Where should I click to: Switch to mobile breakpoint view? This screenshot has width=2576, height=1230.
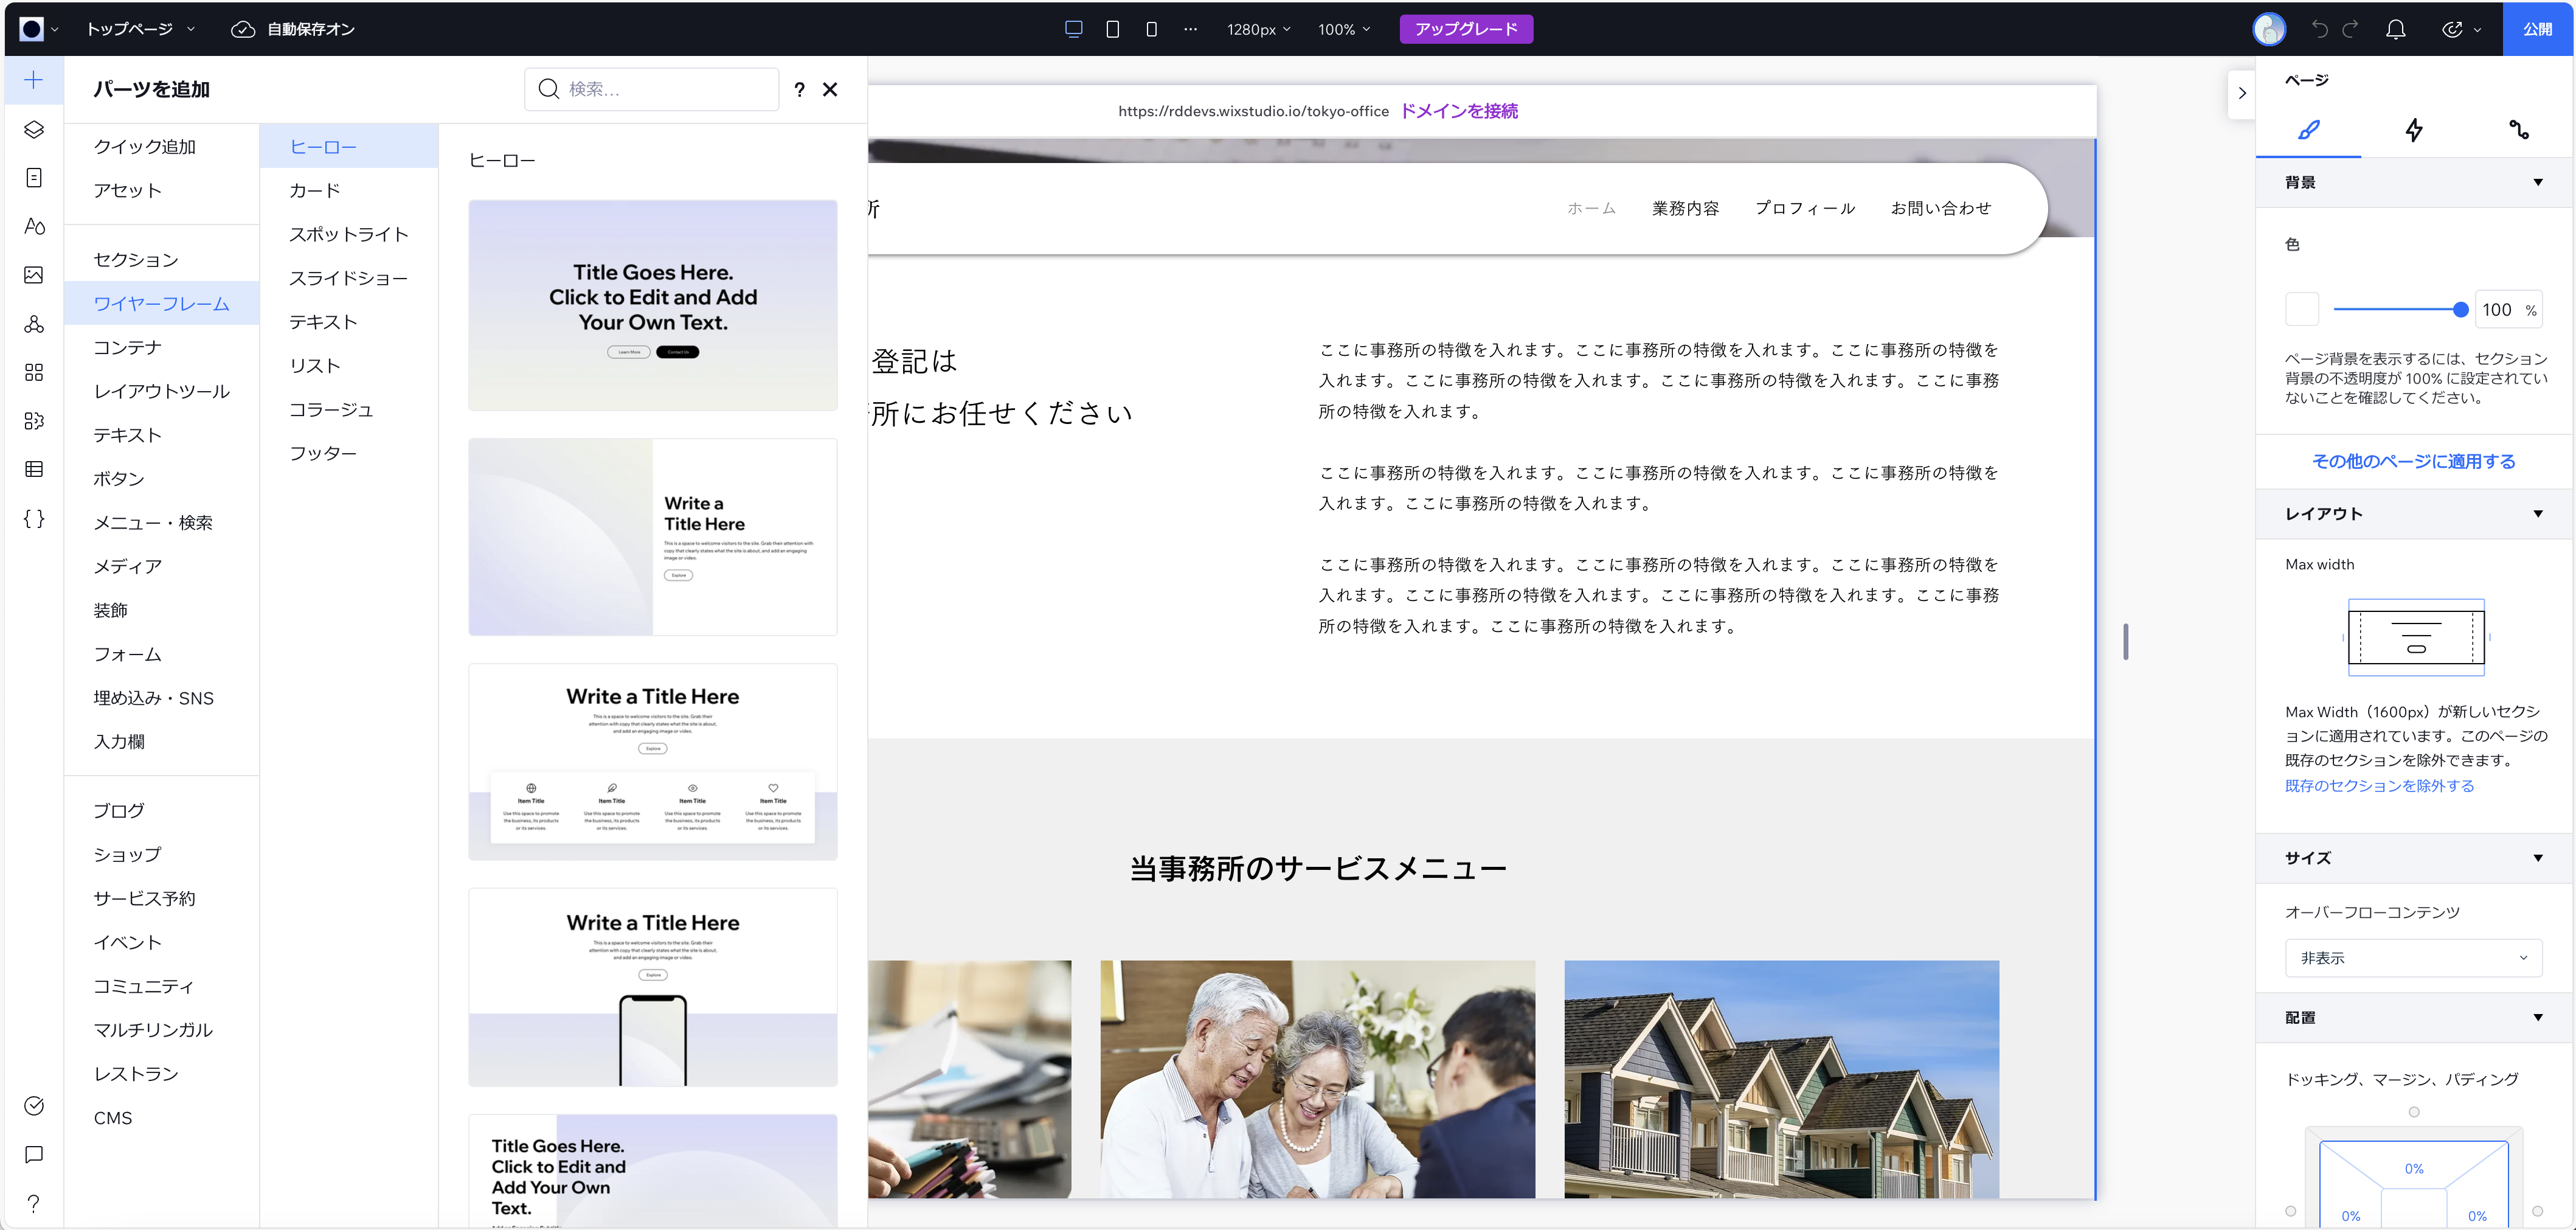pos(1151,29)
